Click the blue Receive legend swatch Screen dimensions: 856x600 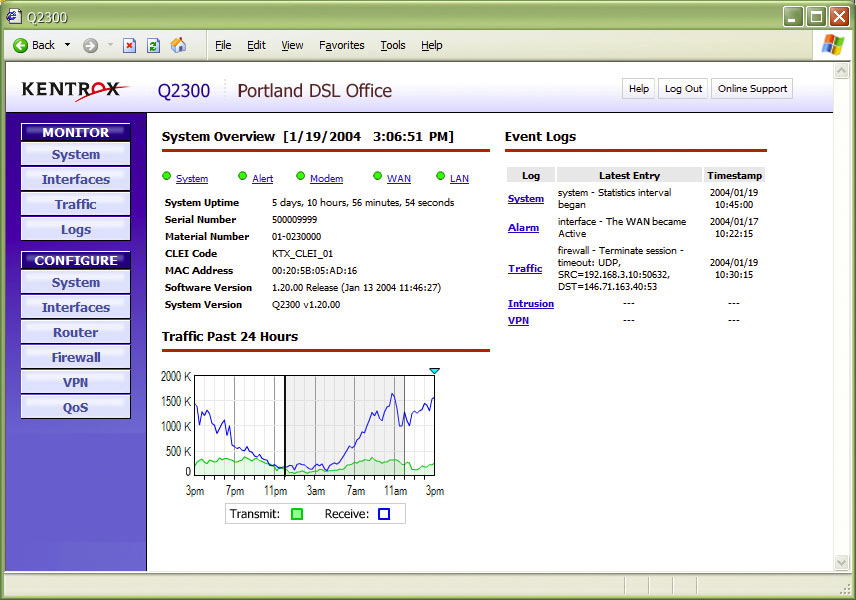(384, 514)
